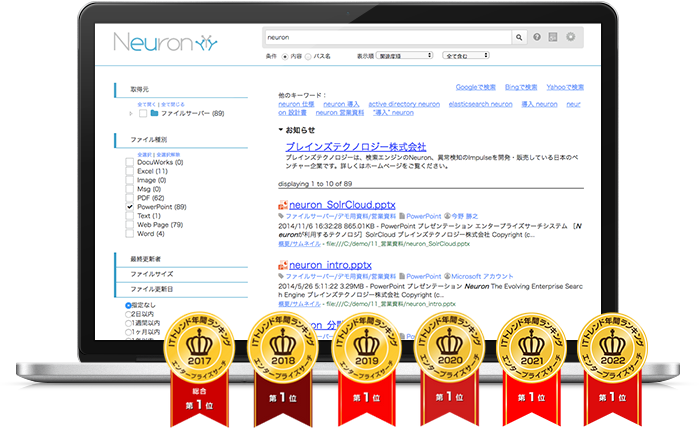Uncheck the PowerPoint (89) checkbox

(129, 207)
